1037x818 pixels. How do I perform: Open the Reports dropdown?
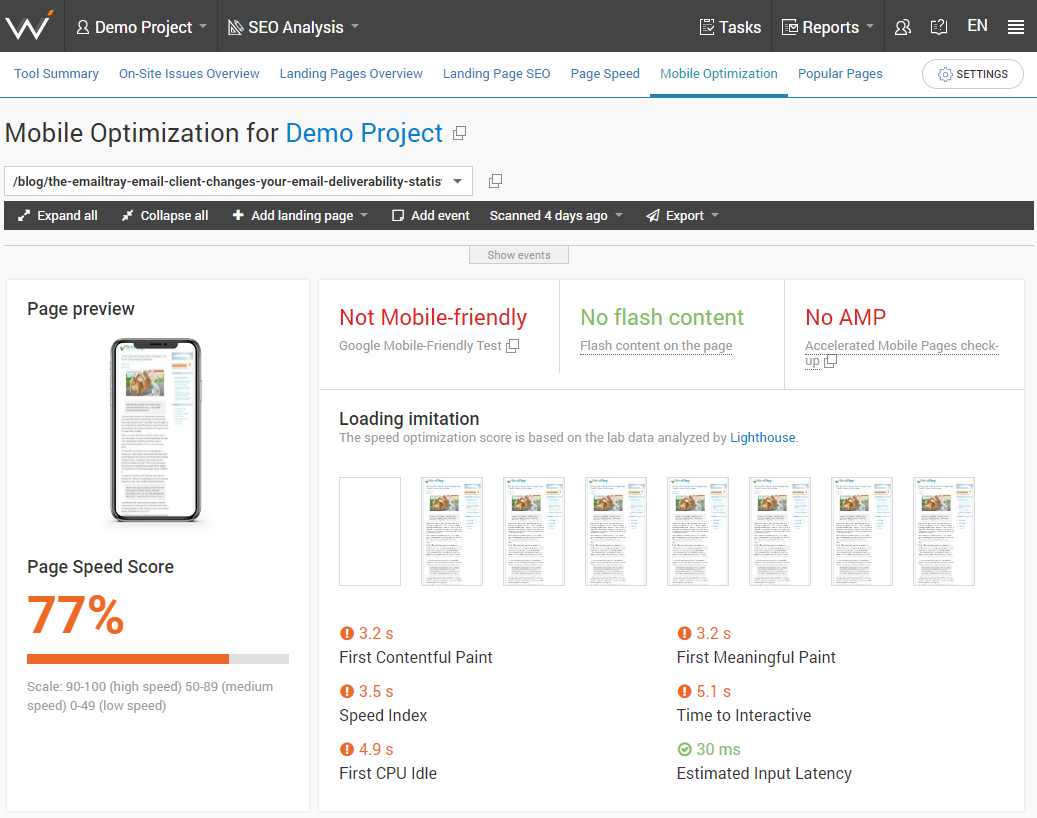click(x=828, y=27)
